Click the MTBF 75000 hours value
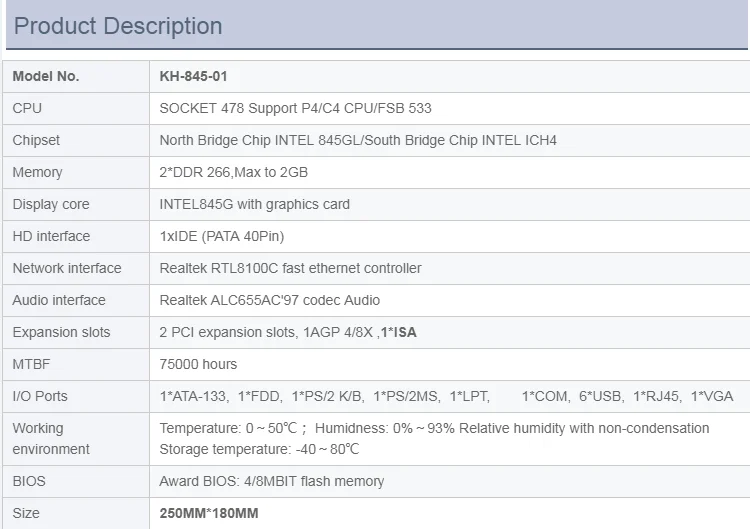The image size is (750, 529). tap(198, 364)
